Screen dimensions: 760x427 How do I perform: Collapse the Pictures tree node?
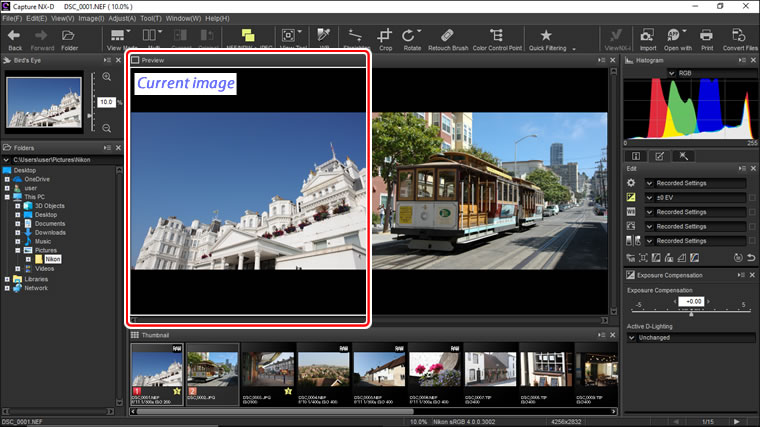(17, 250)
